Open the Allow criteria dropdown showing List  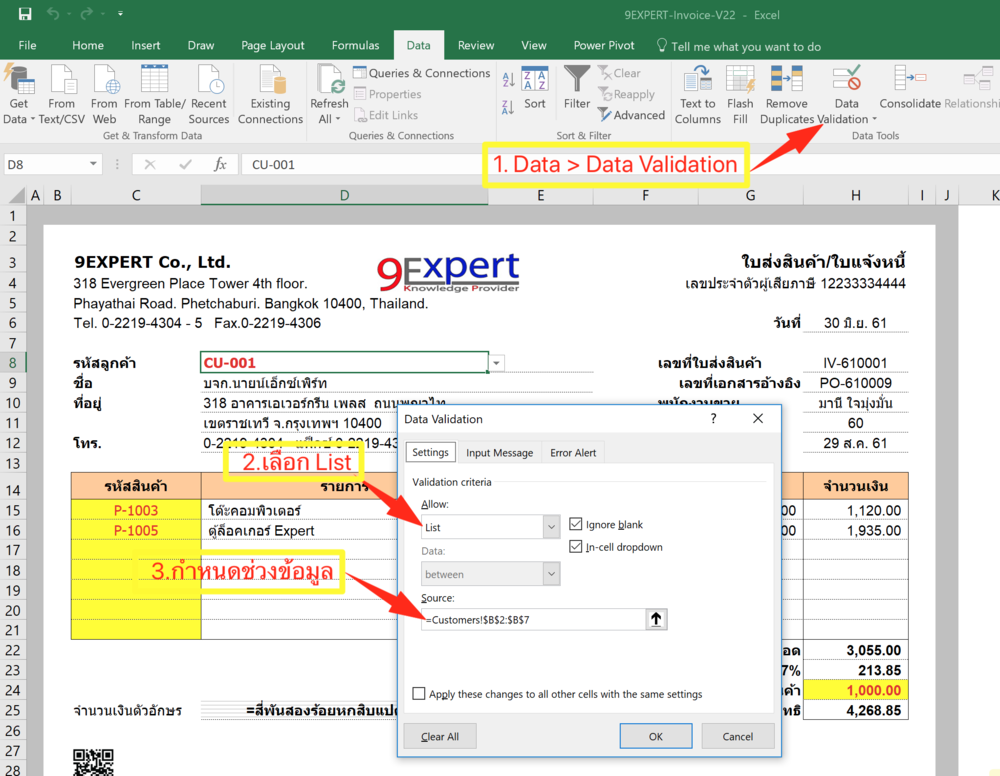551,526
